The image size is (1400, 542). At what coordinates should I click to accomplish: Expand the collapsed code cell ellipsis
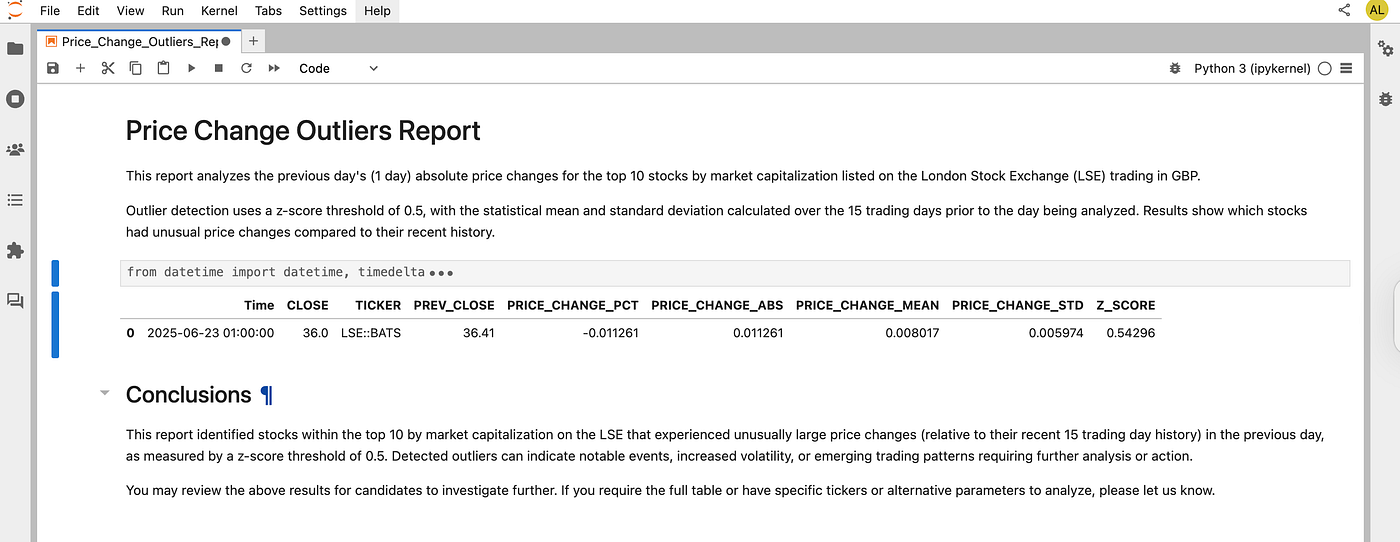click(444, 272)
